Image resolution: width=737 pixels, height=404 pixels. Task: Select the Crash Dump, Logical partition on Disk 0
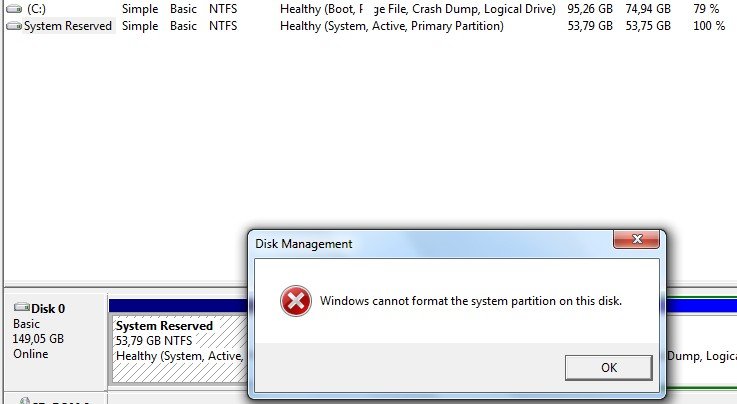tap(702, 349)
